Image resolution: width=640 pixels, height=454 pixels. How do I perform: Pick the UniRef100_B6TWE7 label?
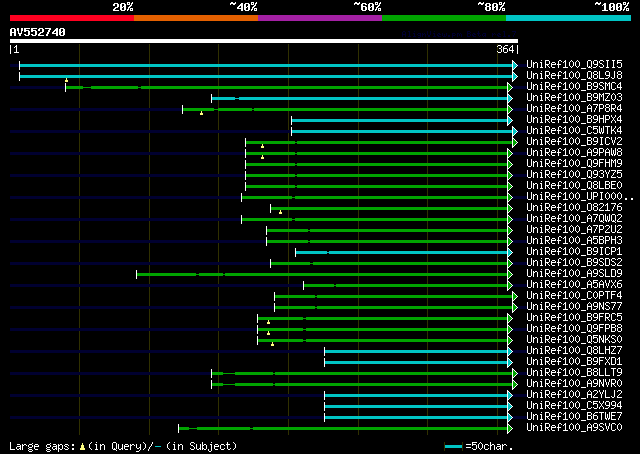(574, 417)
